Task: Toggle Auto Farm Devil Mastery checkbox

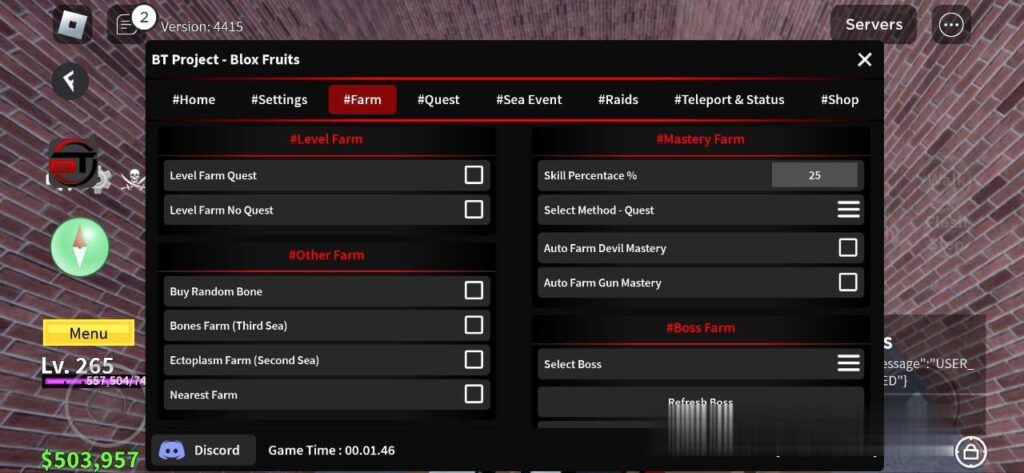Action: 848,248
